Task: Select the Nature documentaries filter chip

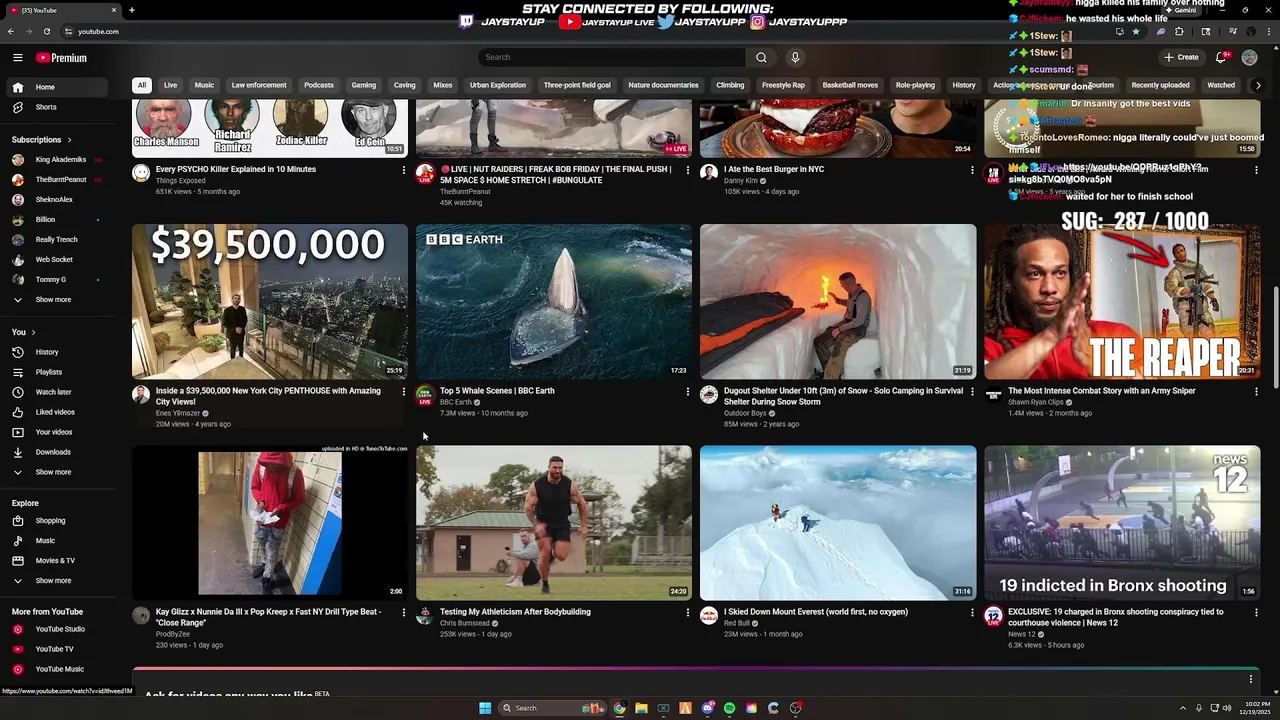Action: tap(663, 85)
